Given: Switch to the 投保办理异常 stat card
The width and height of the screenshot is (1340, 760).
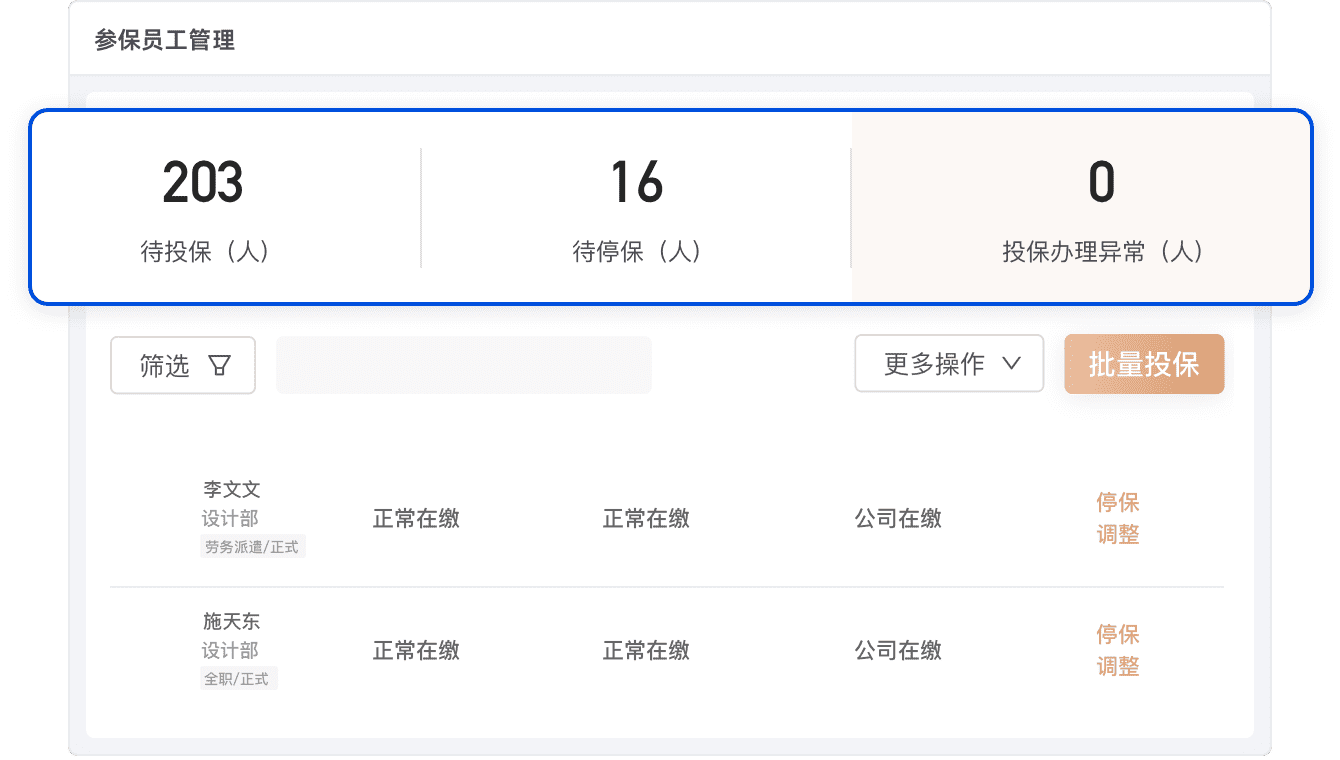Looking at the screenshot, I should (1101, 208).
